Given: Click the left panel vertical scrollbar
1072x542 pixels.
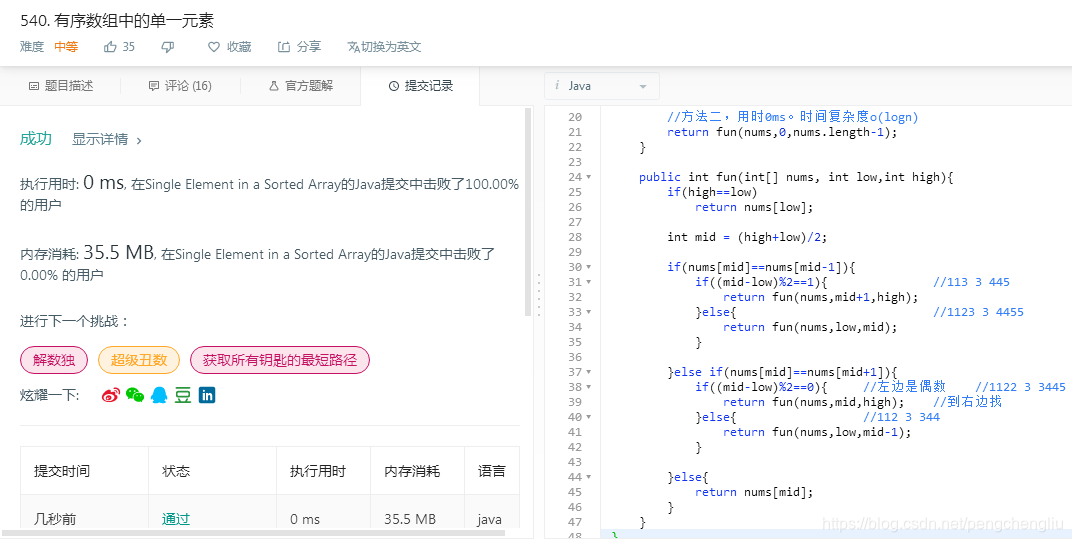Looking at the screenshot, I should (x=528, y=212).
